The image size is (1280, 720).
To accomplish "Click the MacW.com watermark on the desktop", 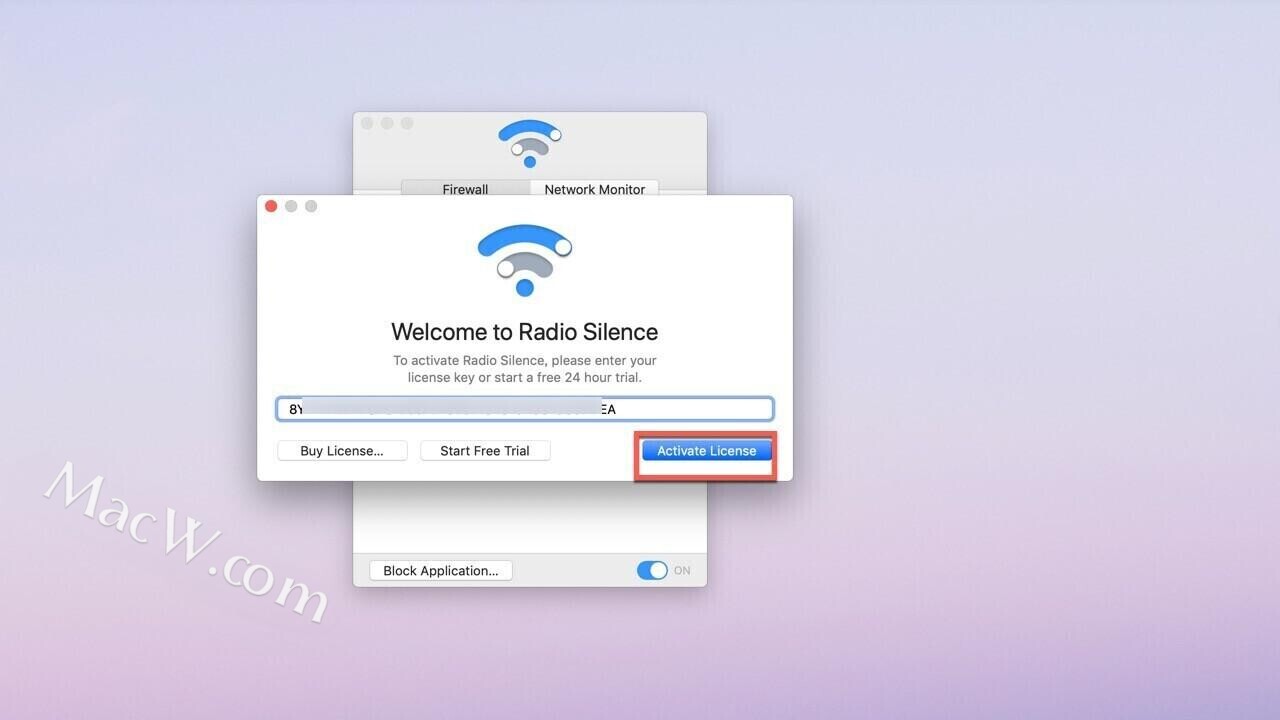I will [186, 541].
